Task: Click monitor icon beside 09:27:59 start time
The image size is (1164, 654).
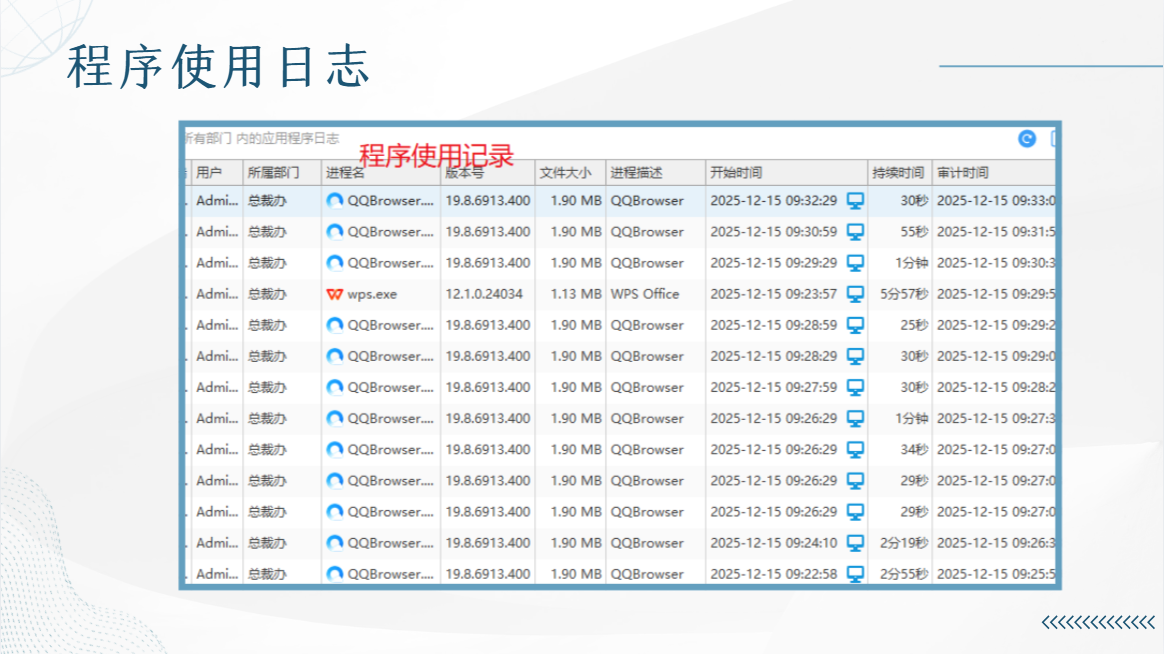Action: [855, 388]
